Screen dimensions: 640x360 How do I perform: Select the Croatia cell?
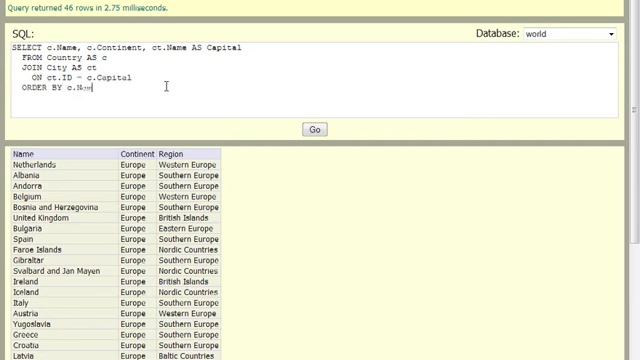[65, 345]
